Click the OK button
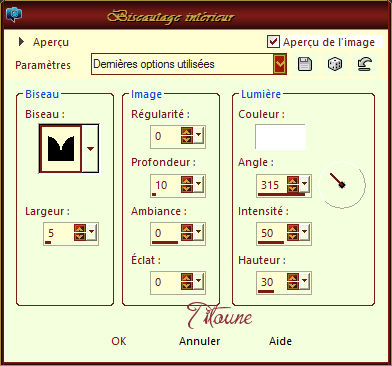This screenshot has width=392, height=366. click(119, 341)
